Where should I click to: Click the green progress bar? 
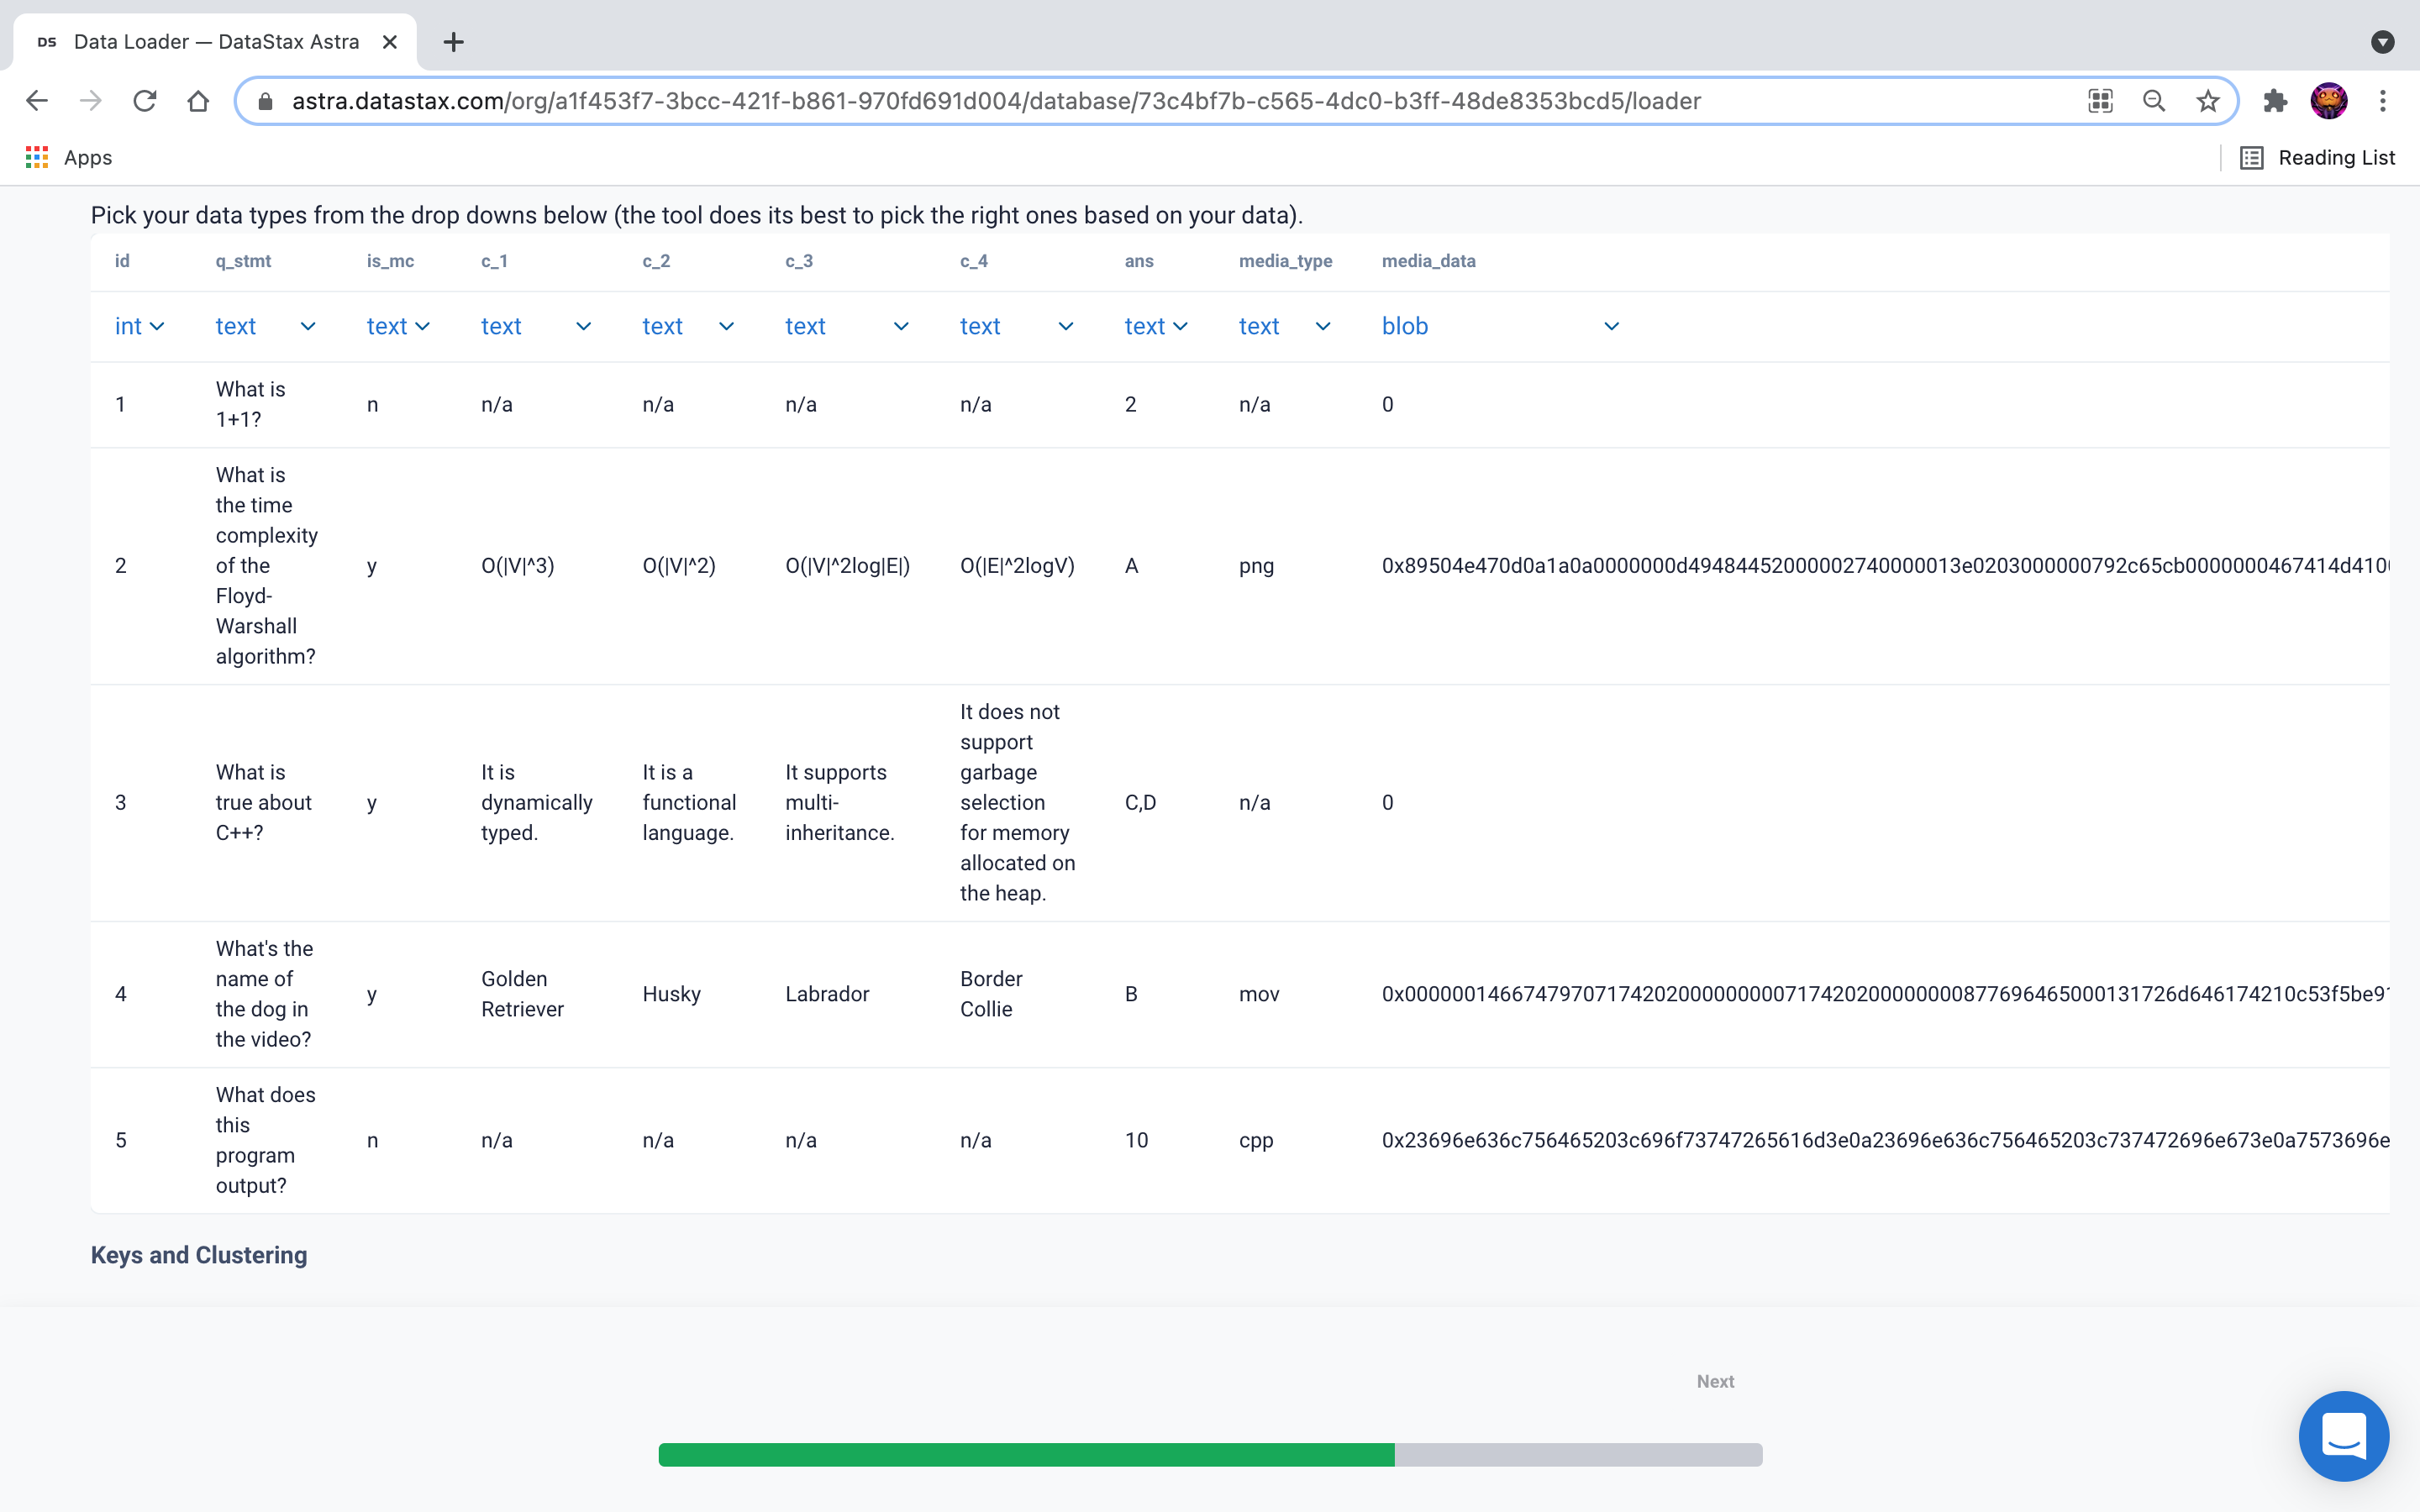1026,1454
